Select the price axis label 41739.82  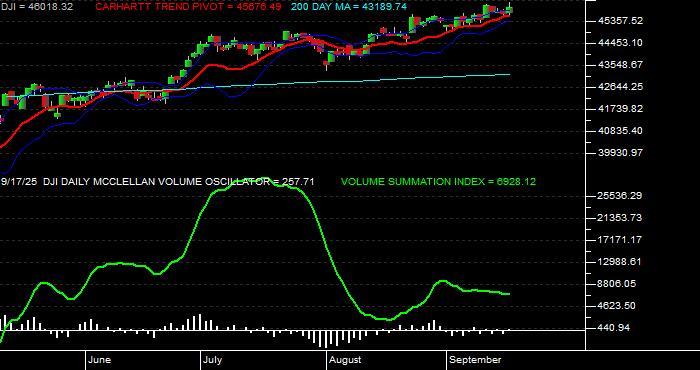(x=620, y=109)
